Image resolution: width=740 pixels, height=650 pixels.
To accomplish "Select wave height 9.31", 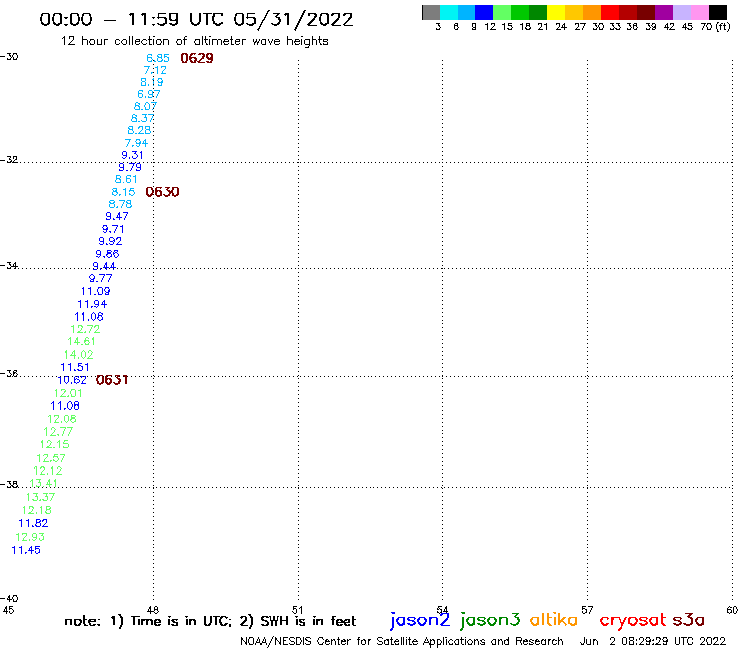I will coord(132,155).
